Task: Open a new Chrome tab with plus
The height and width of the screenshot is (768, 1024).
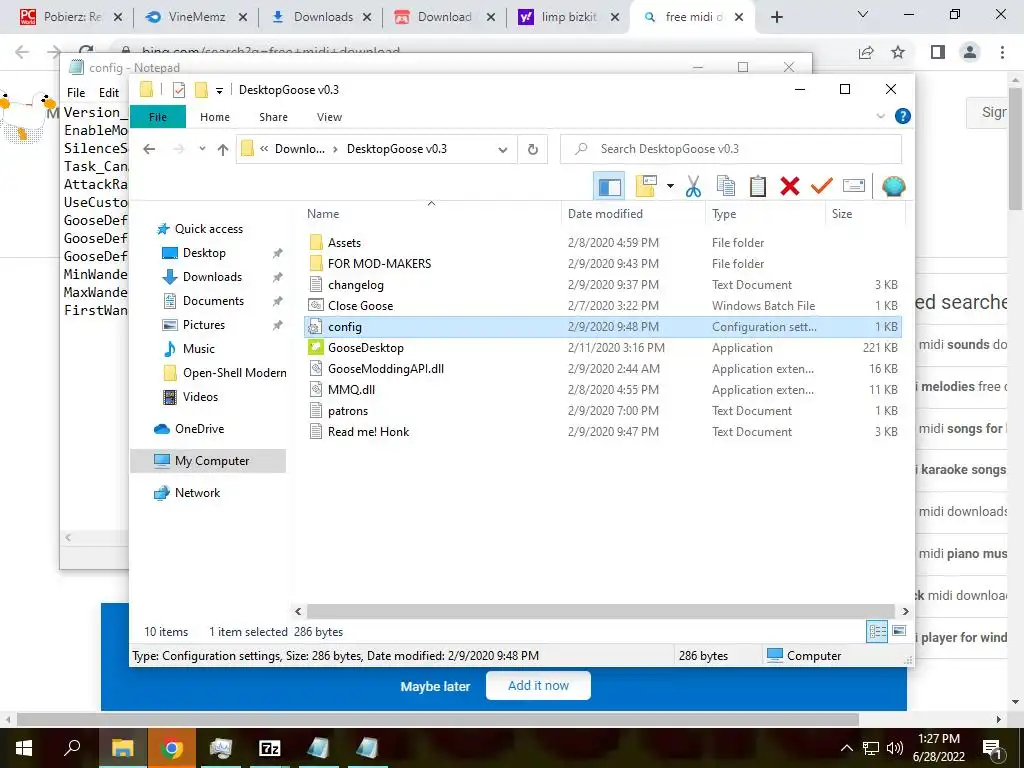Action: coord(776,17)
